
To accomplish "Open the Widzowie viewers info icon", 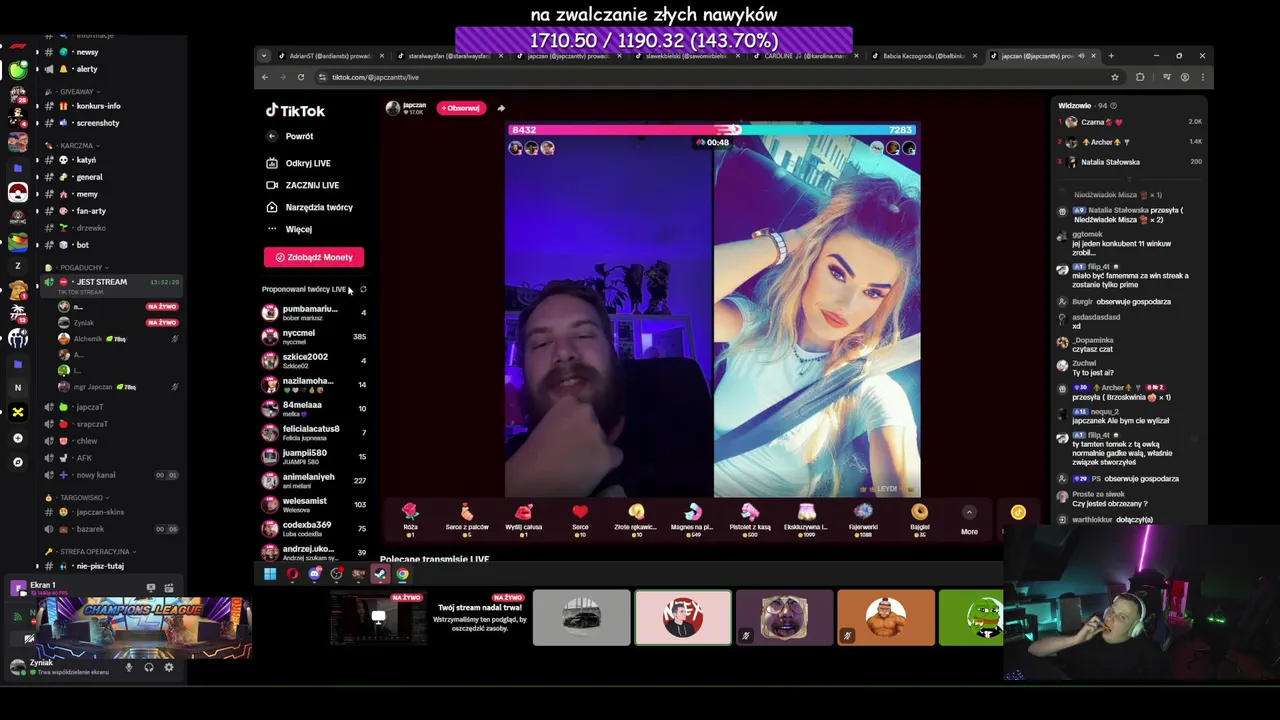I will pos(1113,105).
